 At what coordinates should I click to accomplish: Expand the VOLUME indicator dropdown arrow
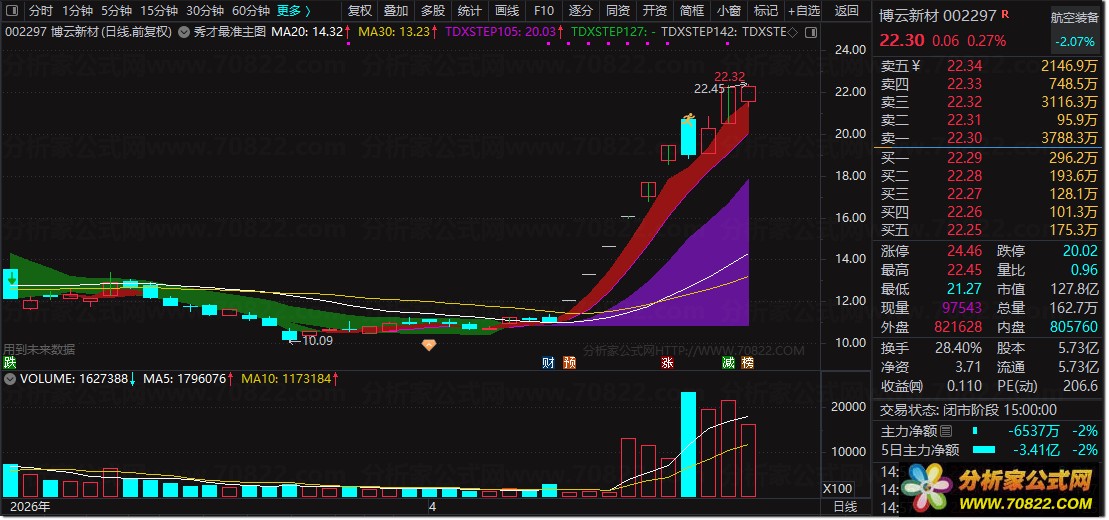11,379
